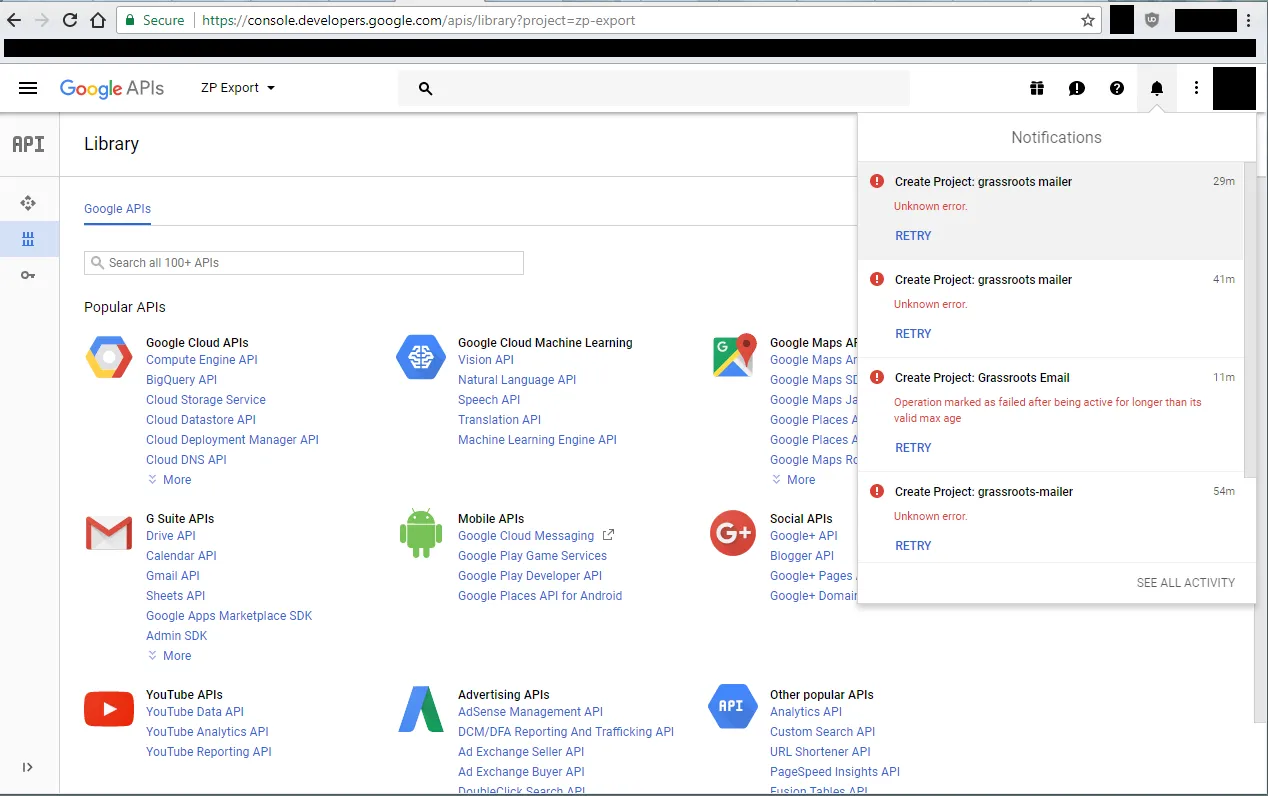Image resolution: width=1268 pixels, height=796 pixels.
Task: Open the Google Play Developer API link
Action: tap(530, 576)
